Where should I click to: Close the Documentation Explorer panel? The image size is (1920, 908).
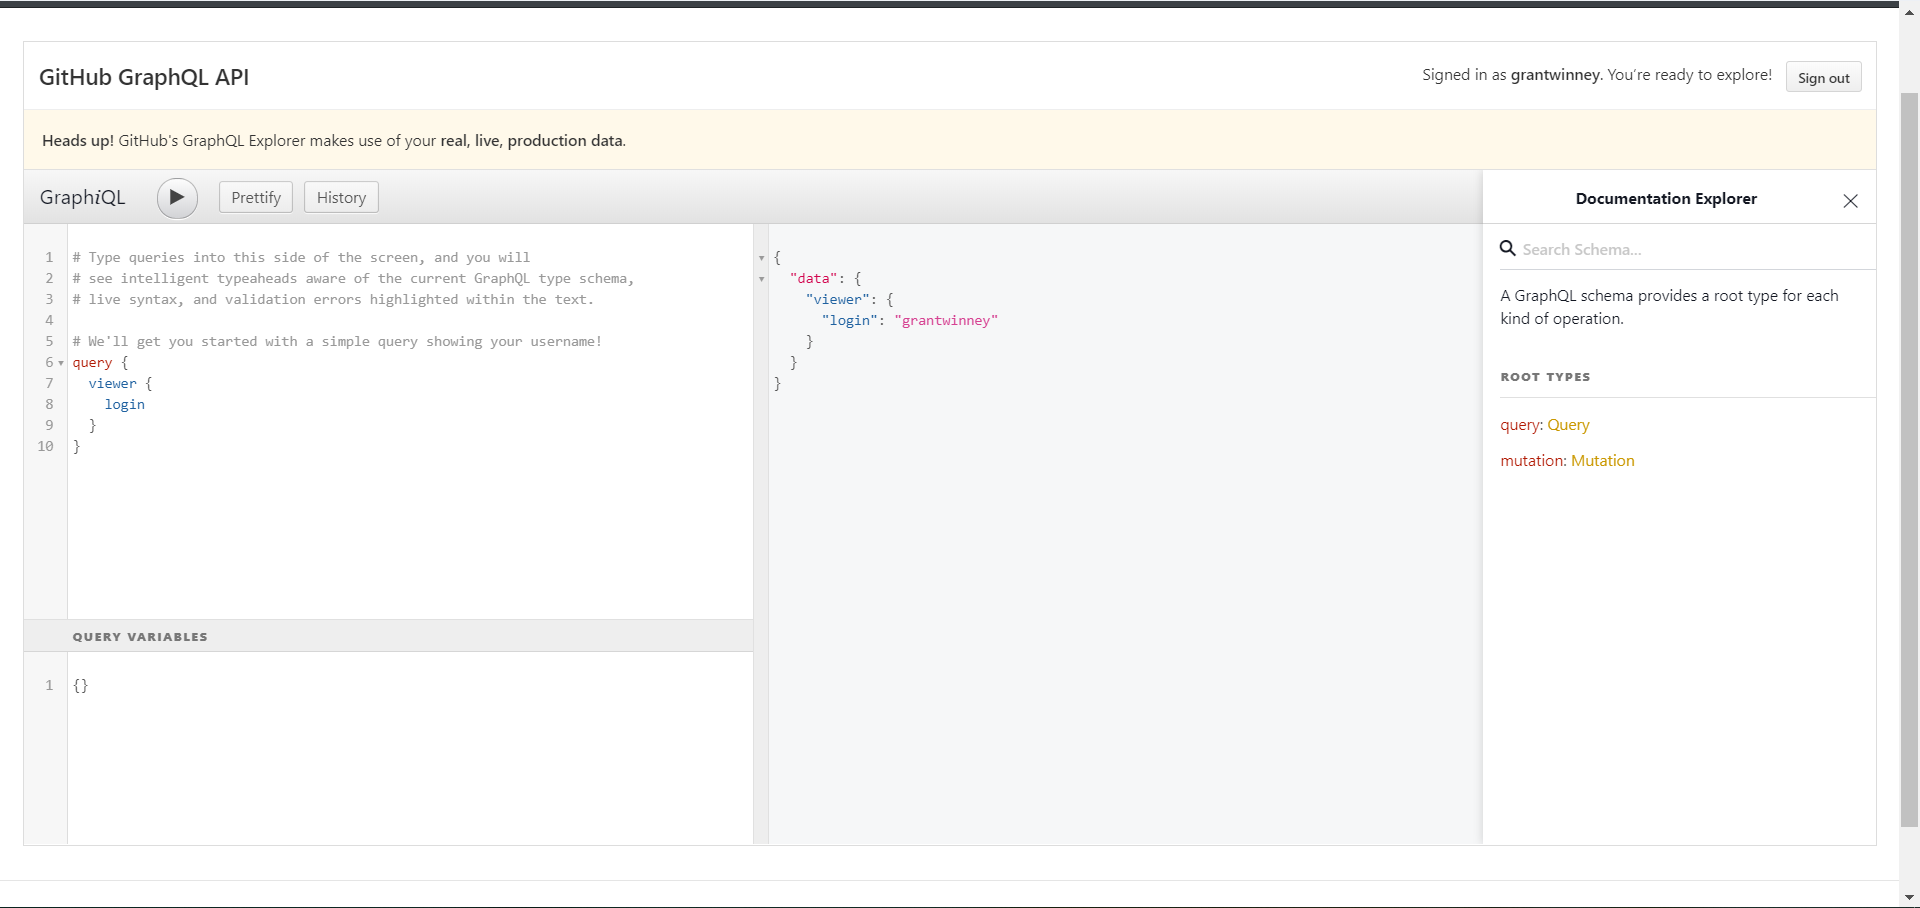(x=1850, y=201)
